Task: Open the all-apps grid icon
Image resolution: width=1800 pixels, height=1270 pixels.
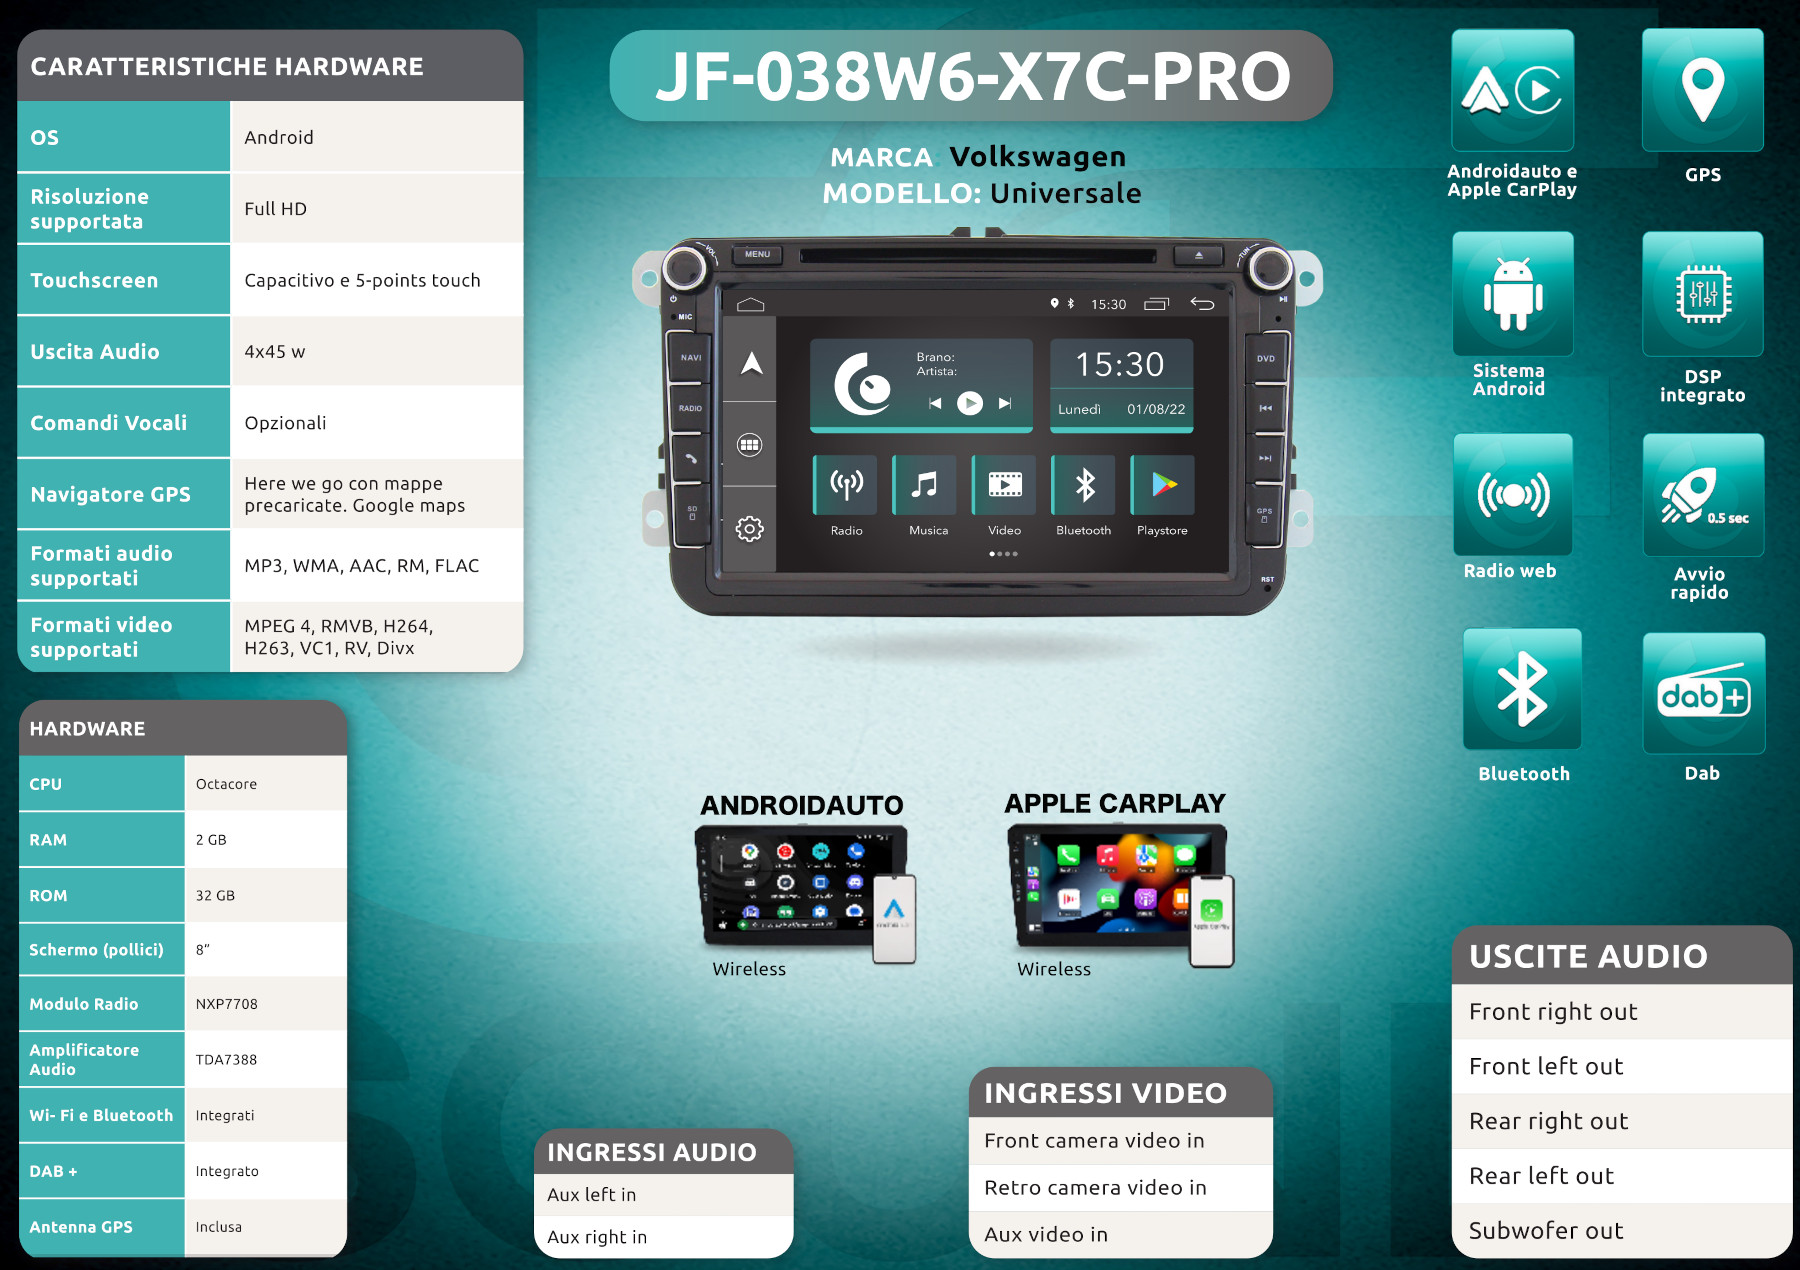Action: (750, 445)
